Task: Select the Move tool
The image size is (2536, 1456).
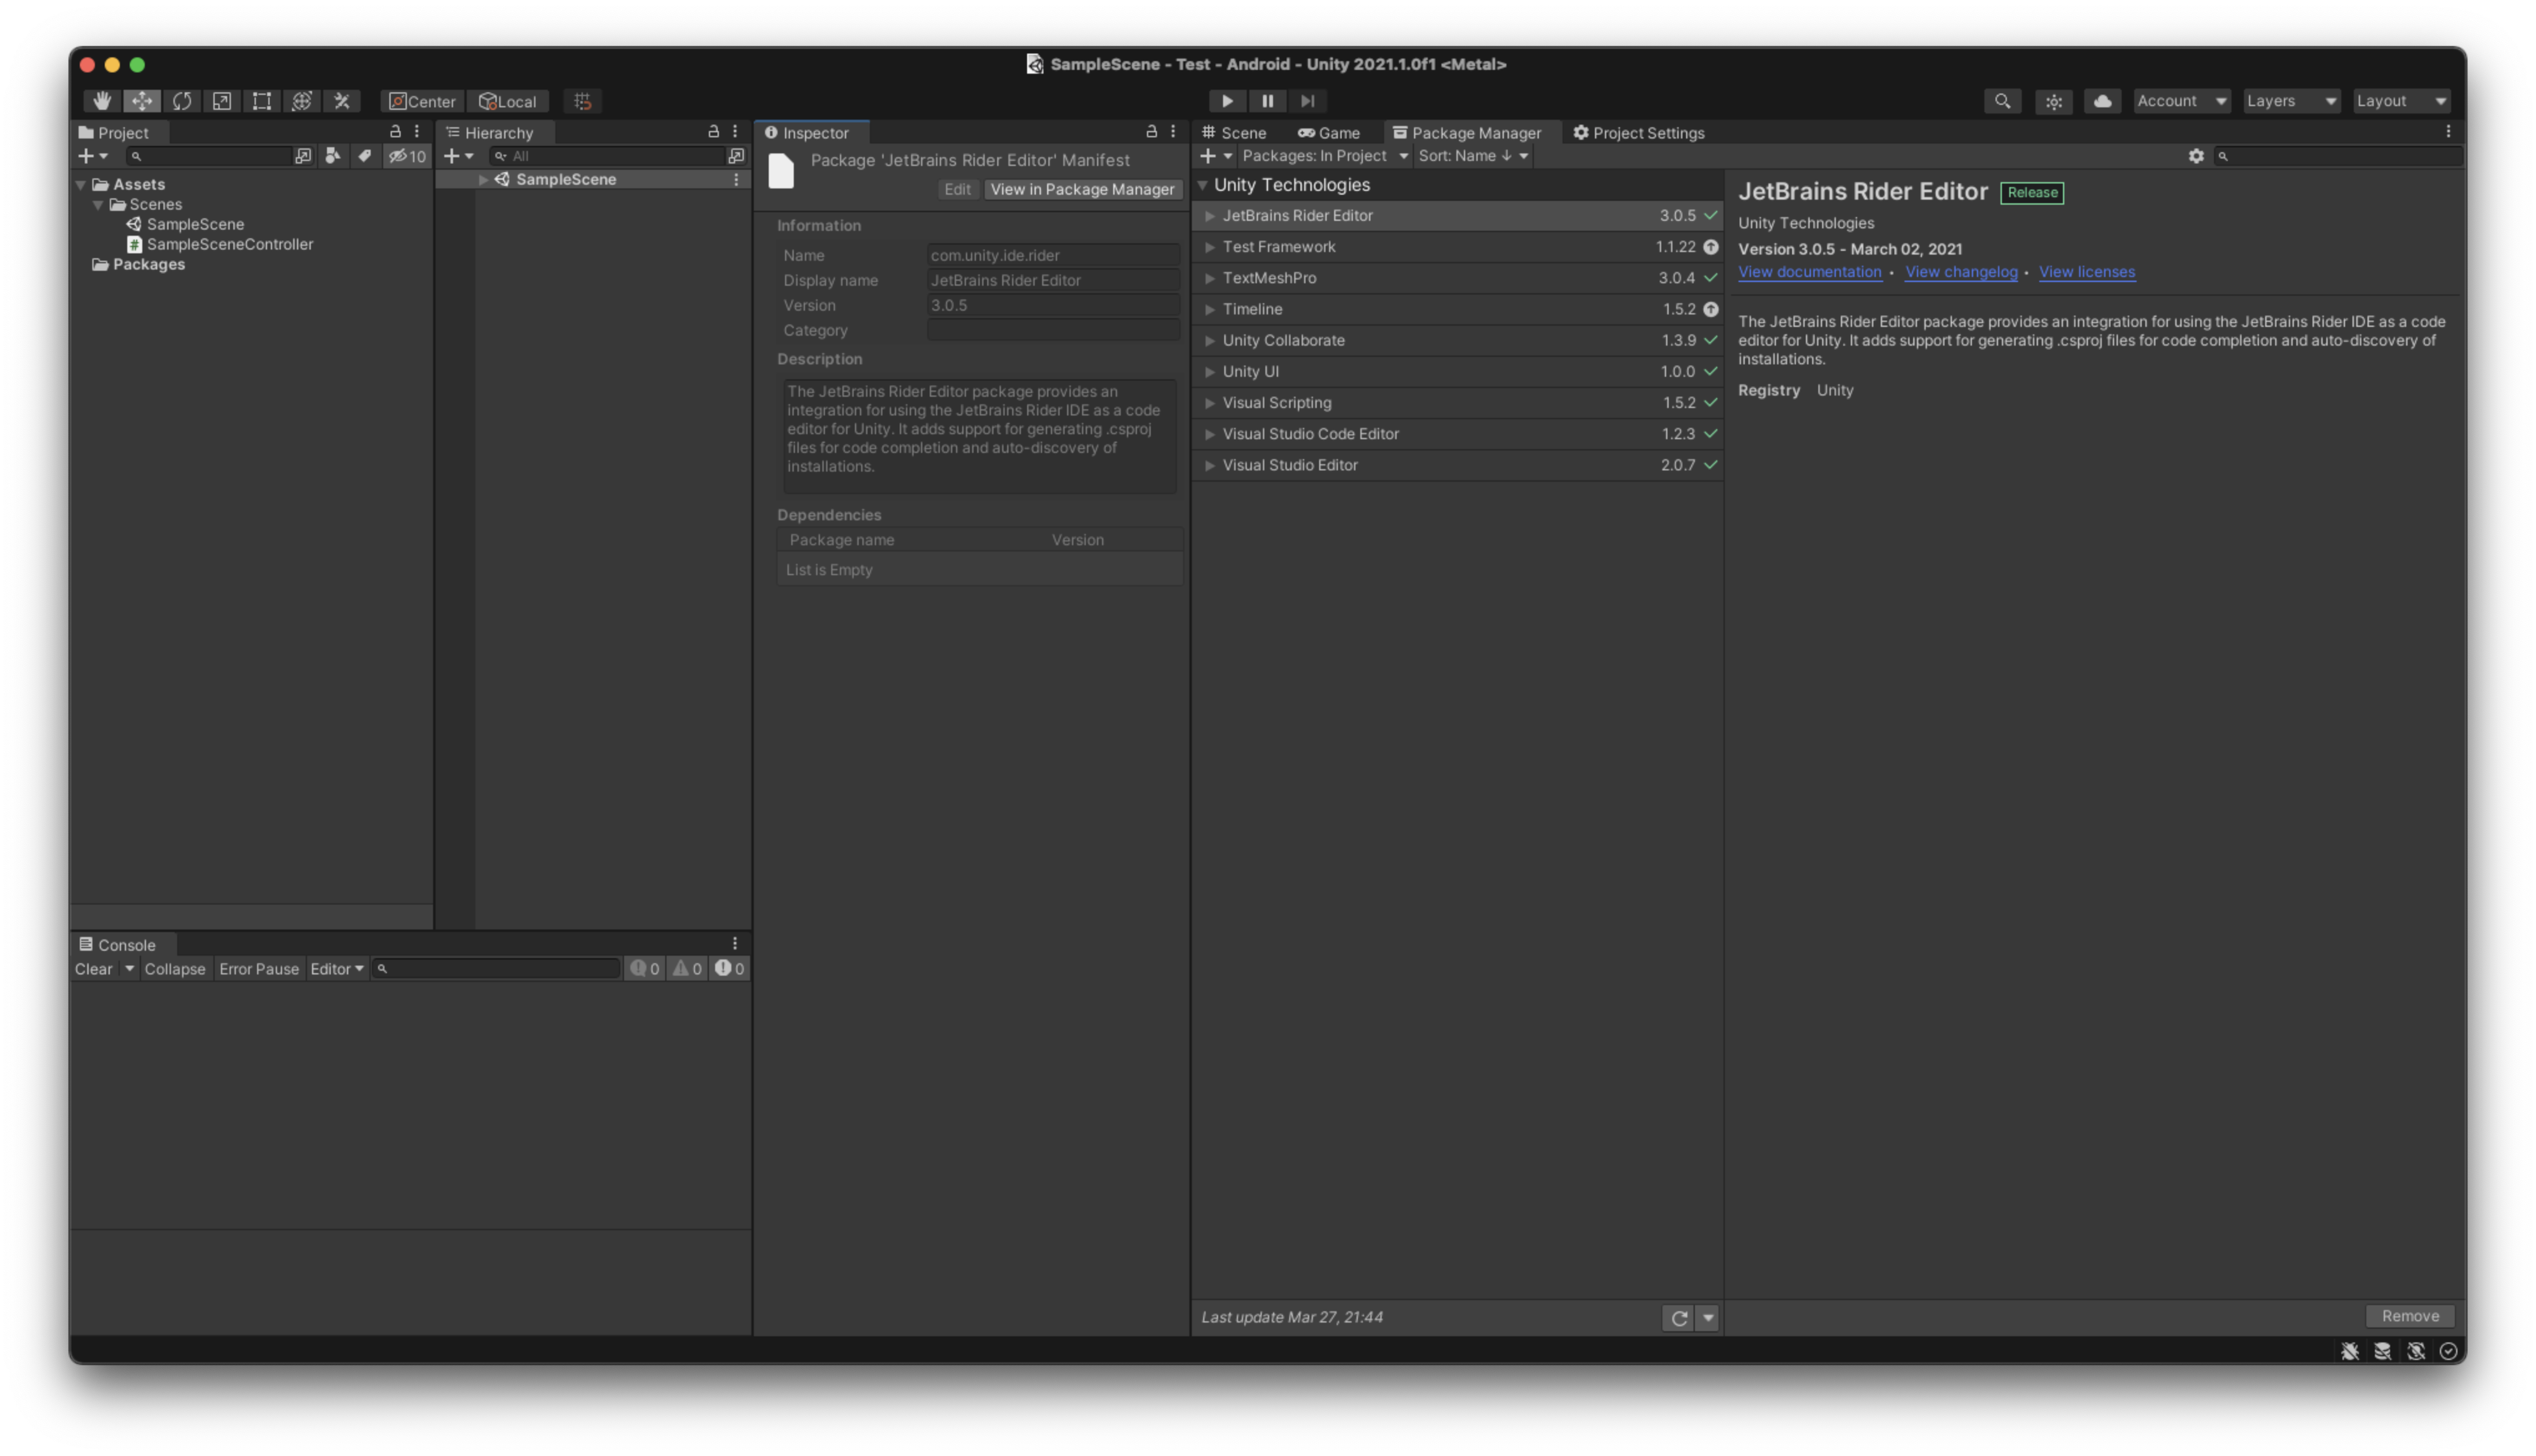Action: [x=141, y=100]
